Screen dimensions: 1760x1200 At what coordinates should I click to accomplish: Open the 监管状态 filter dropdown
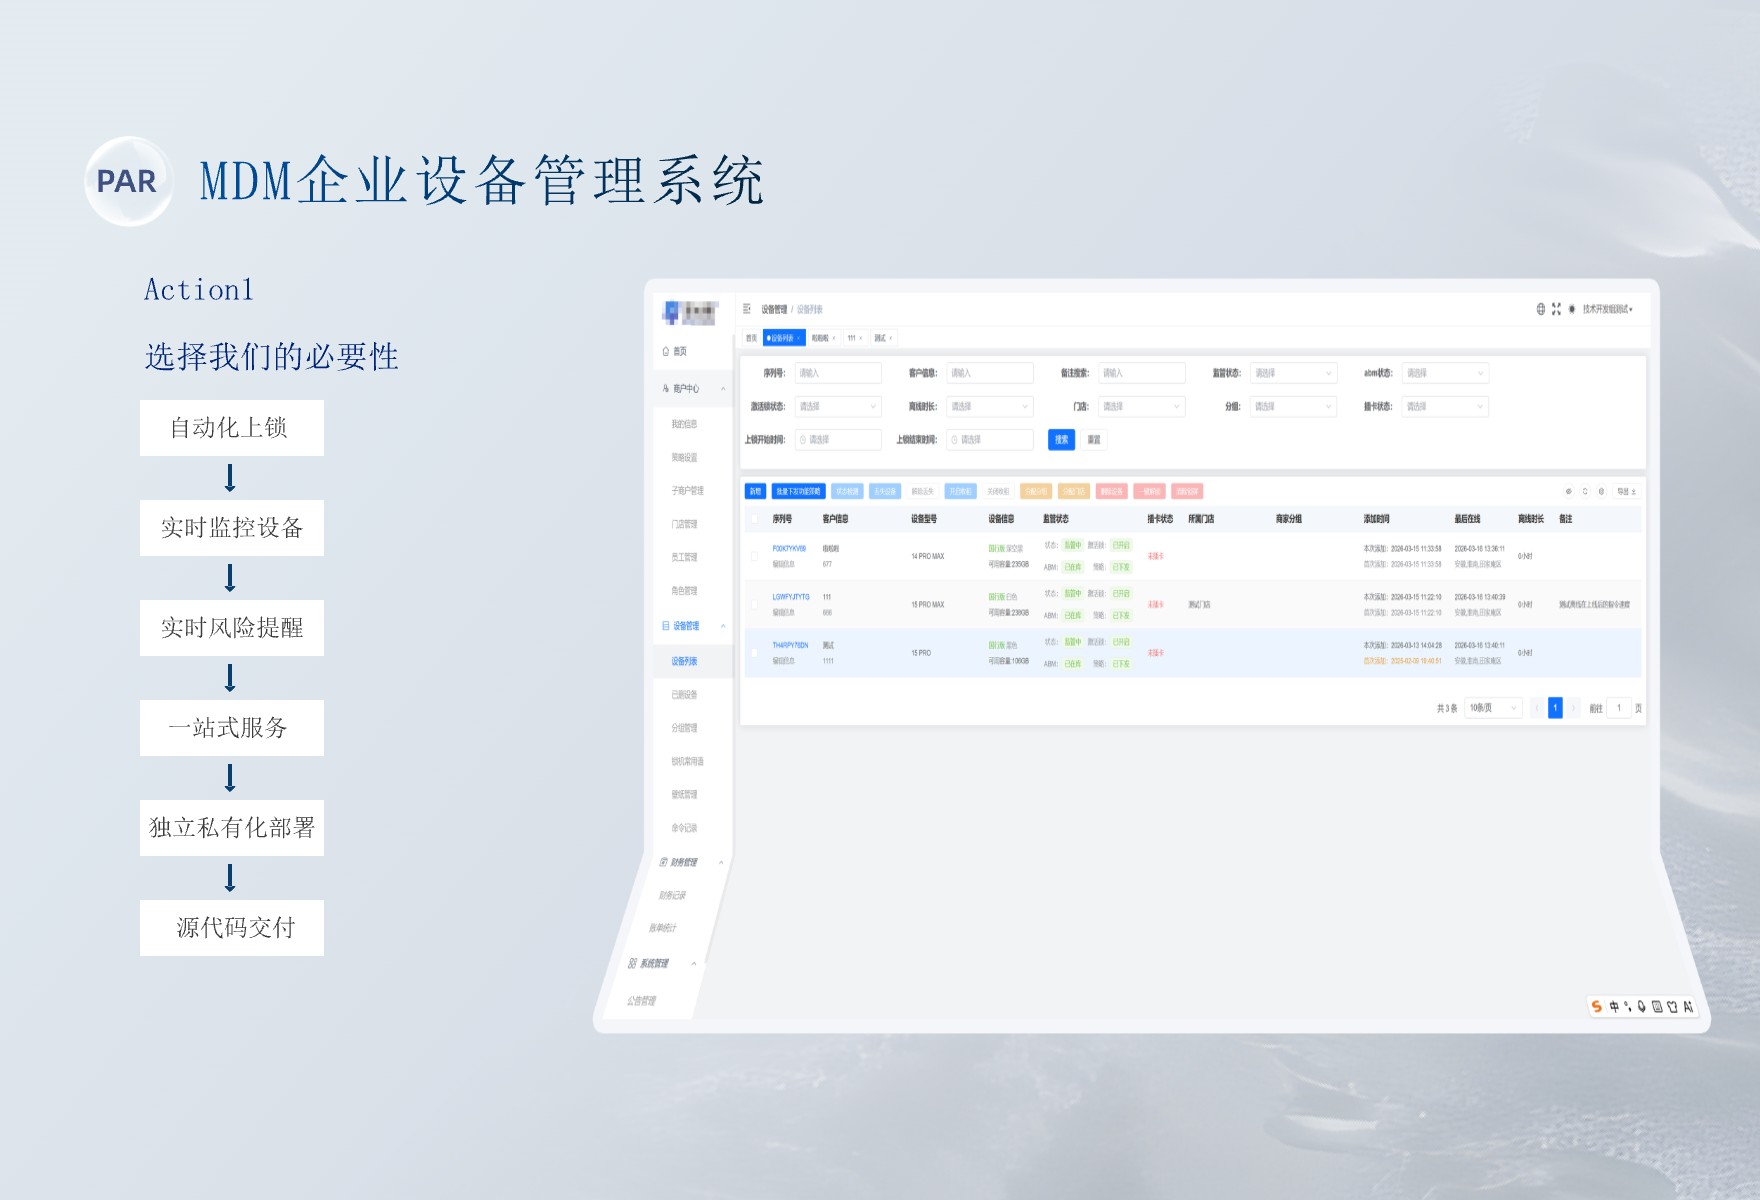[x=1293, y=373]
